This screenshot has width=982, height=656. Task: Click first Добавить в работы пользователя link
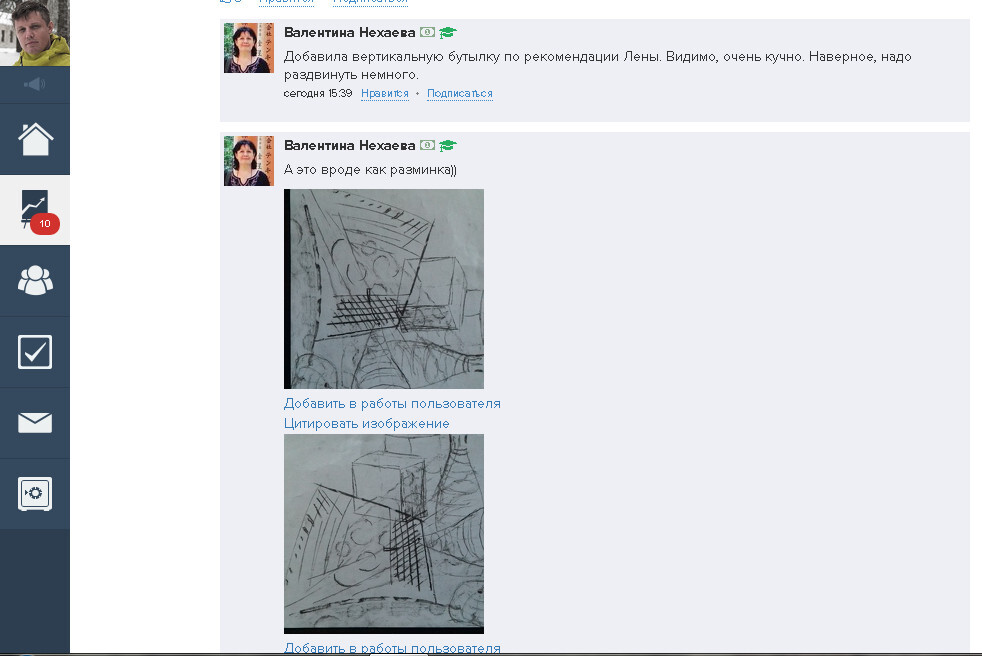pyautogui.click(x=392, y=403)
